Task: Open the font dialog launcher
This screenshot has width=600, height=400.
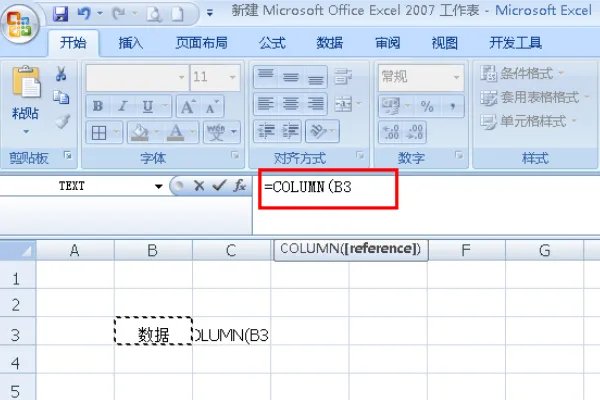Action: click(235, 155)
